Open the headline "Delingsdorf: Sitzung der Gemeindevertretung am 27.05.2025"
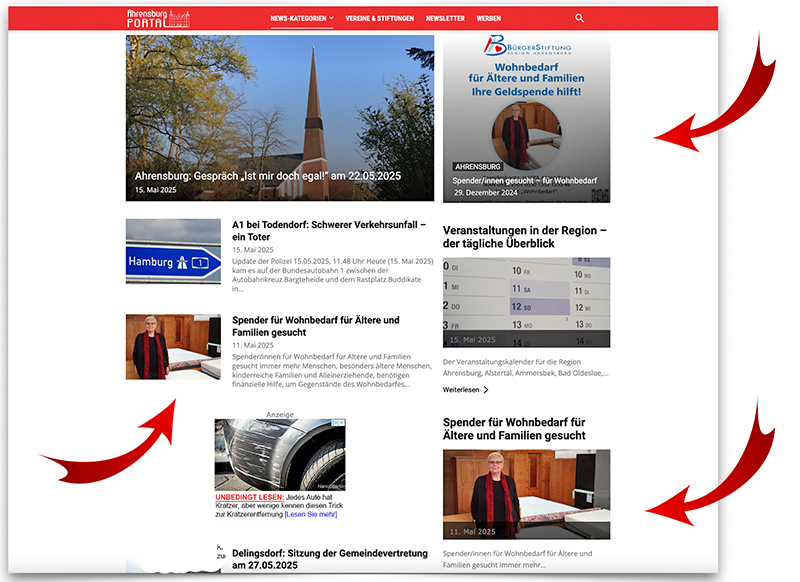The width and height of the screenshot is (800, 582). tap(330, 559)
